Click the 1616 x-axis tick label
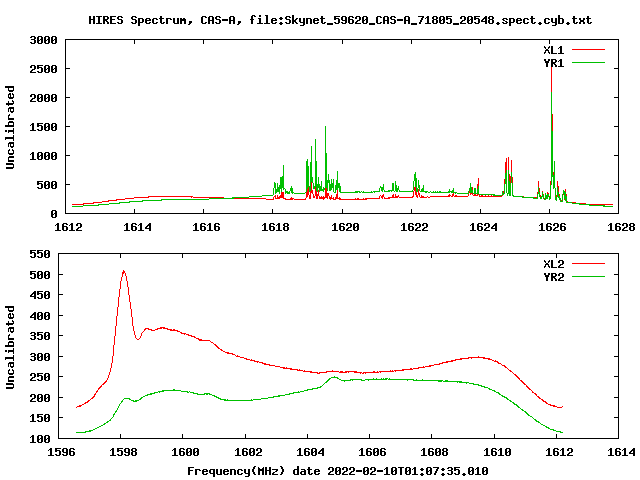Image resolution: width=640 pixels, height=480 pixels. click(x=206, y=227)
